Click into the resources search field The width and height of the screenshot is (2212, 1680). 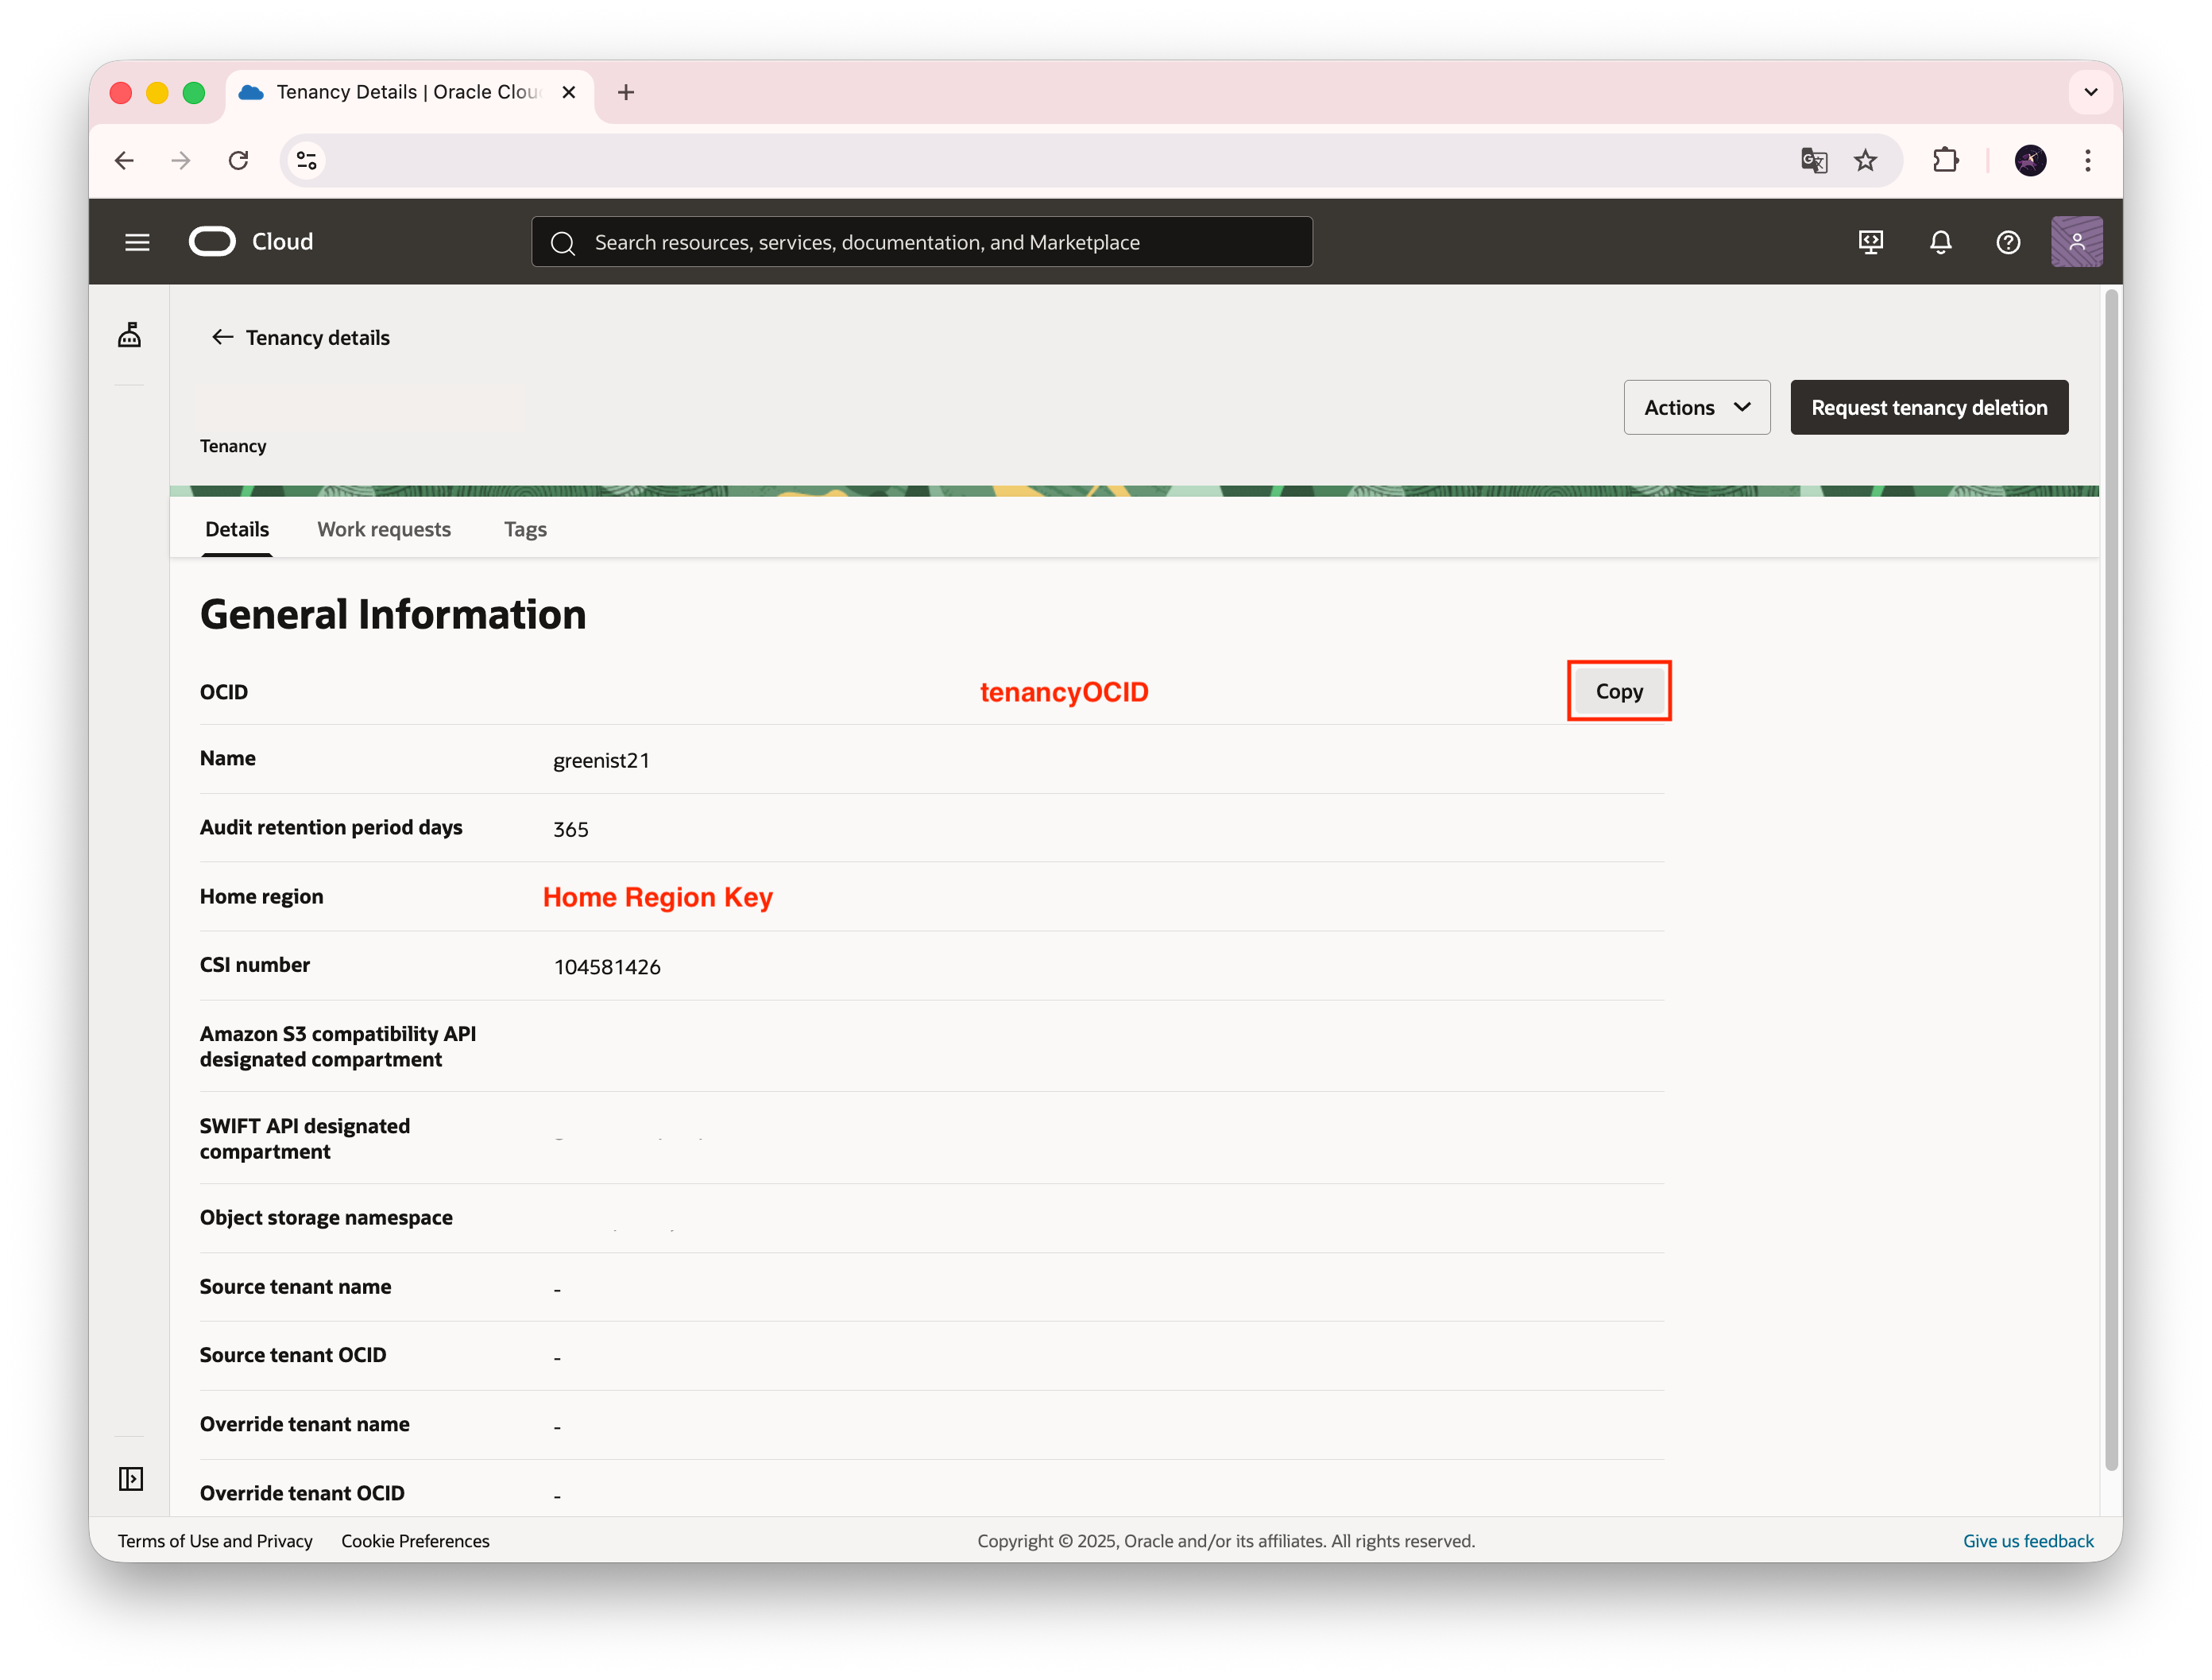tap(920, 242)
